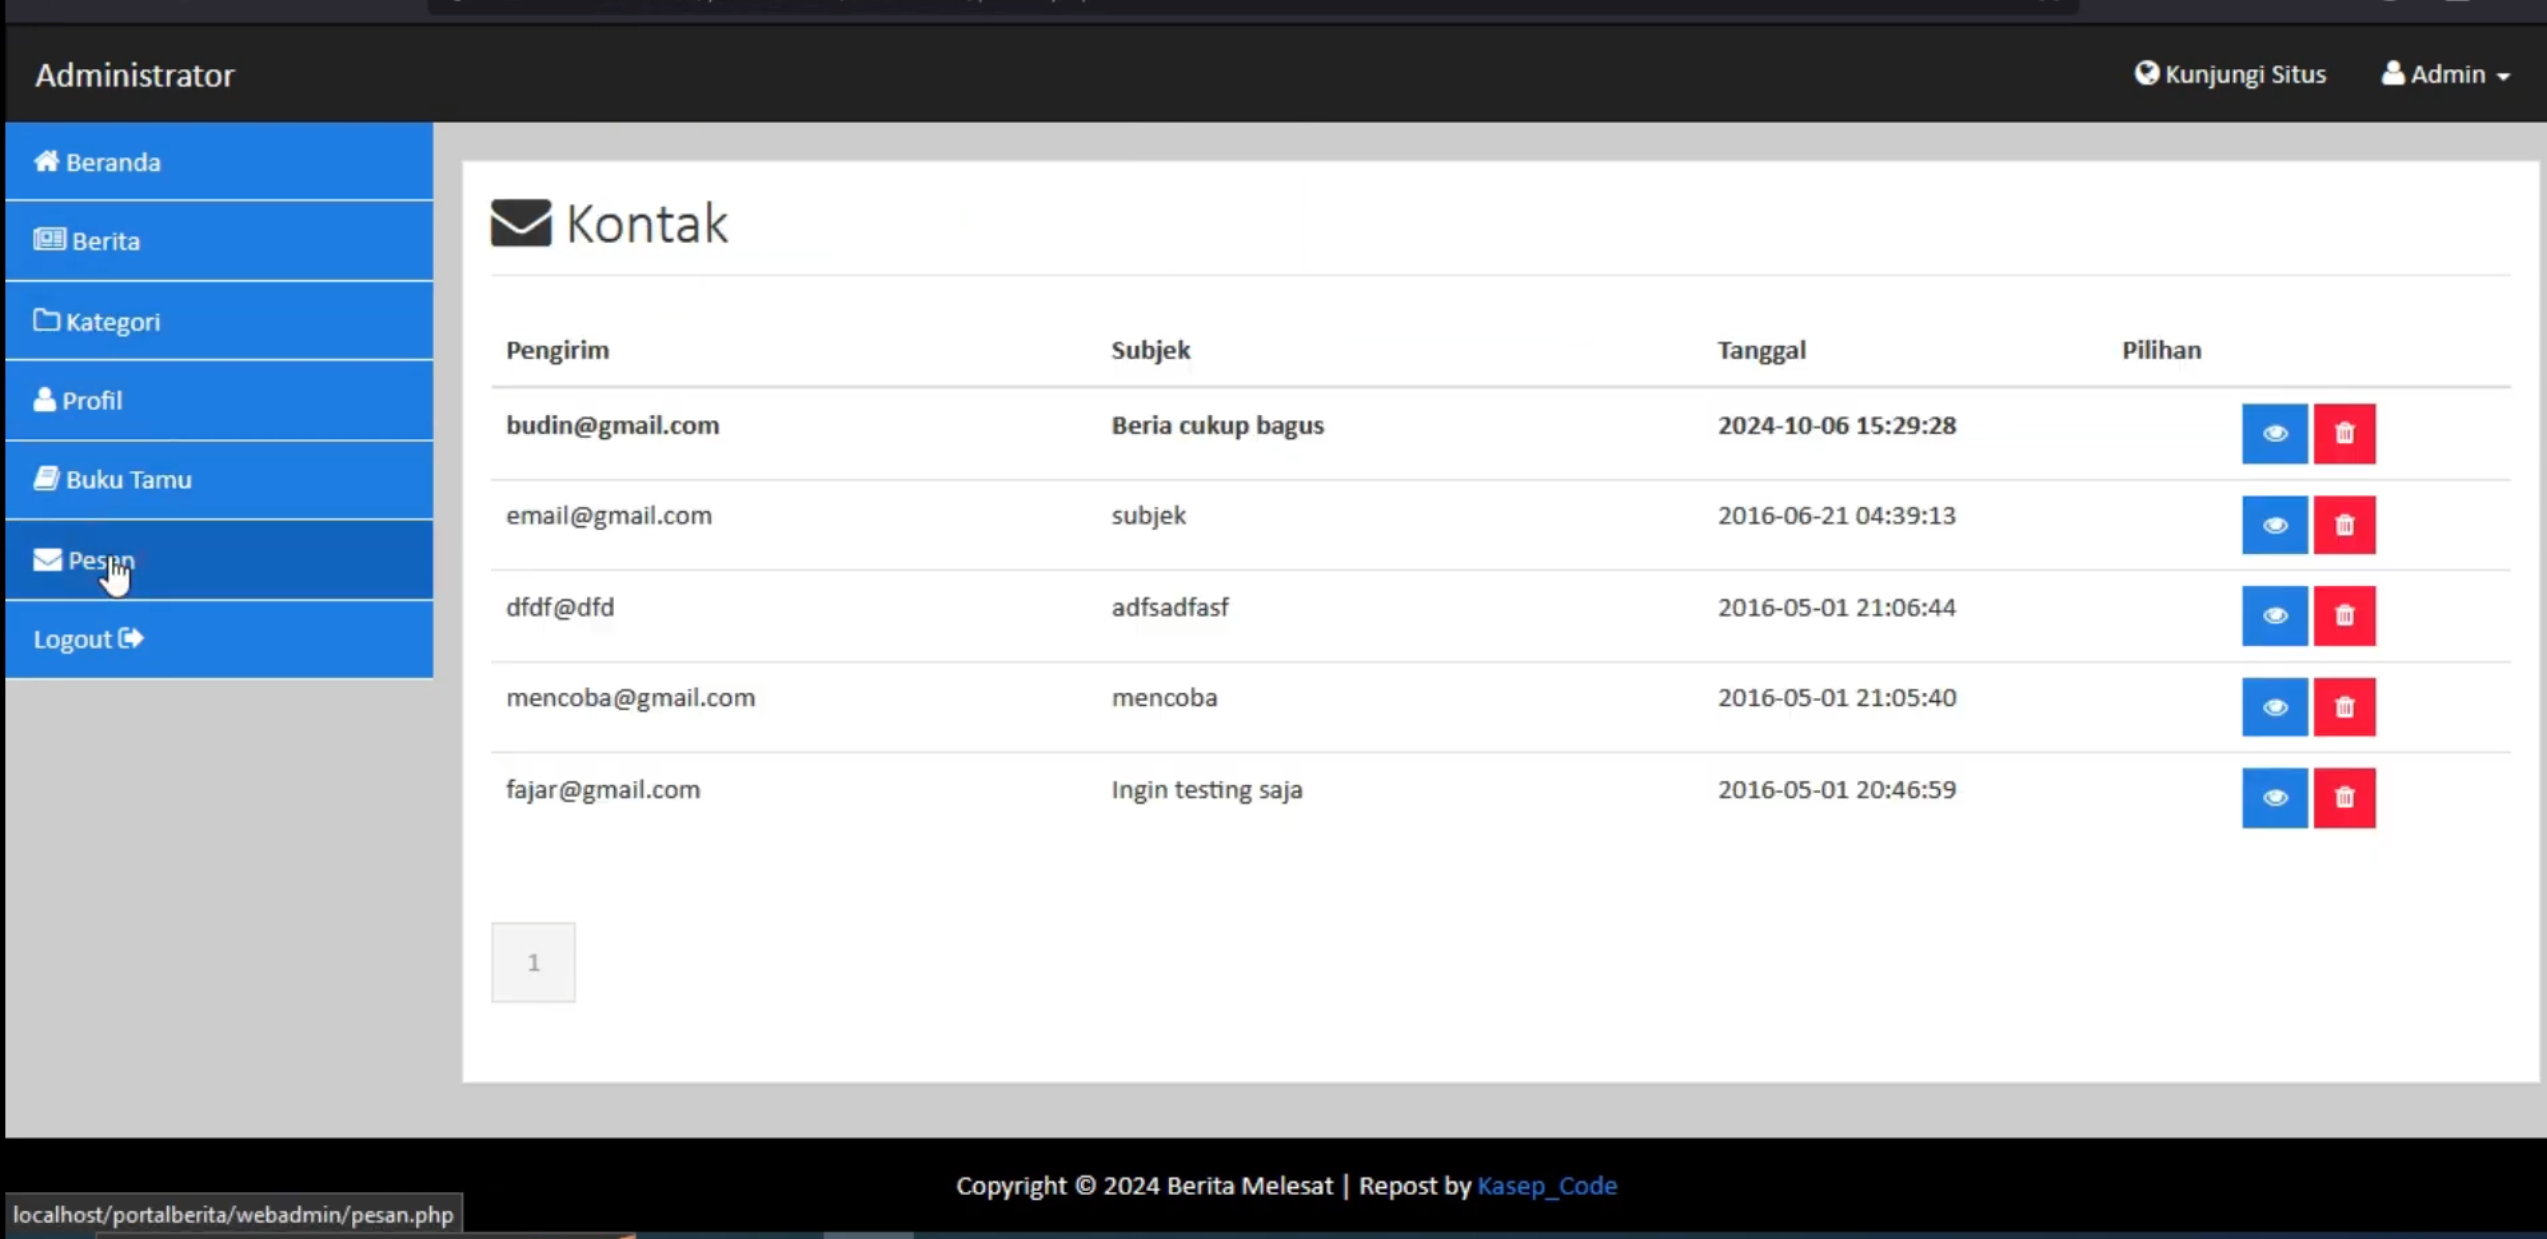Click date 2016-05-01 20:46:59
Image resolution: width=2547 pixels, height=1239 pixels.
point(1837,790)
